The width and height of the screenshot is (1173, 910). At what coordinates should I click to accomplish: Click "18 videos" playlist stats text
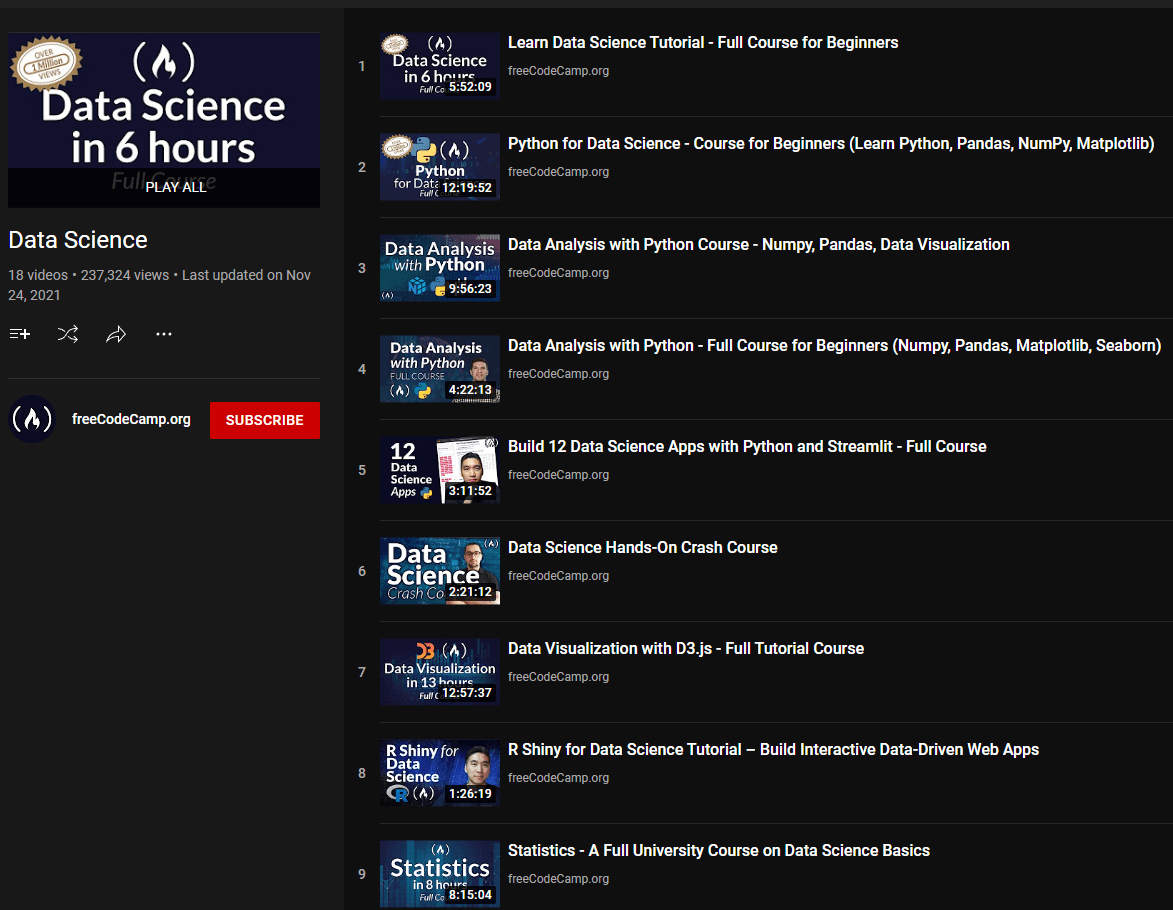[x=38, y=275]
